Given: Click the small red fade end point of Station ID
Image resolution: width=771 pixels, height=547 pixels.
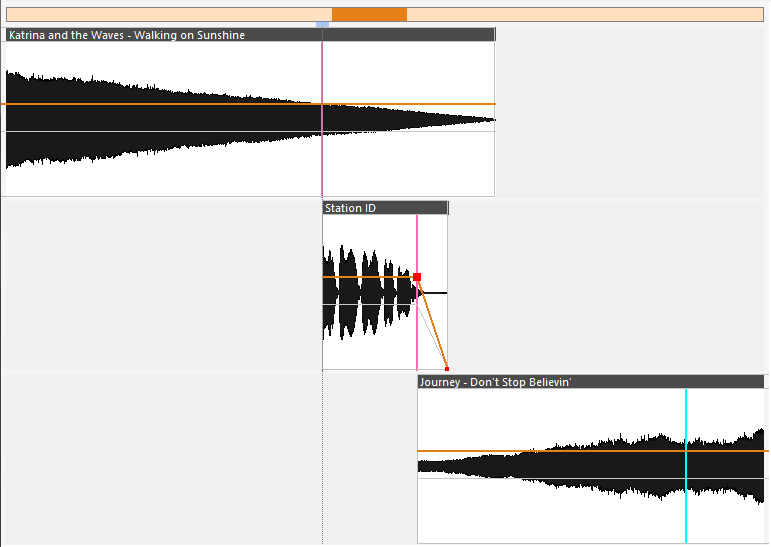Looking at the screenshot, I should click(447, 369).
